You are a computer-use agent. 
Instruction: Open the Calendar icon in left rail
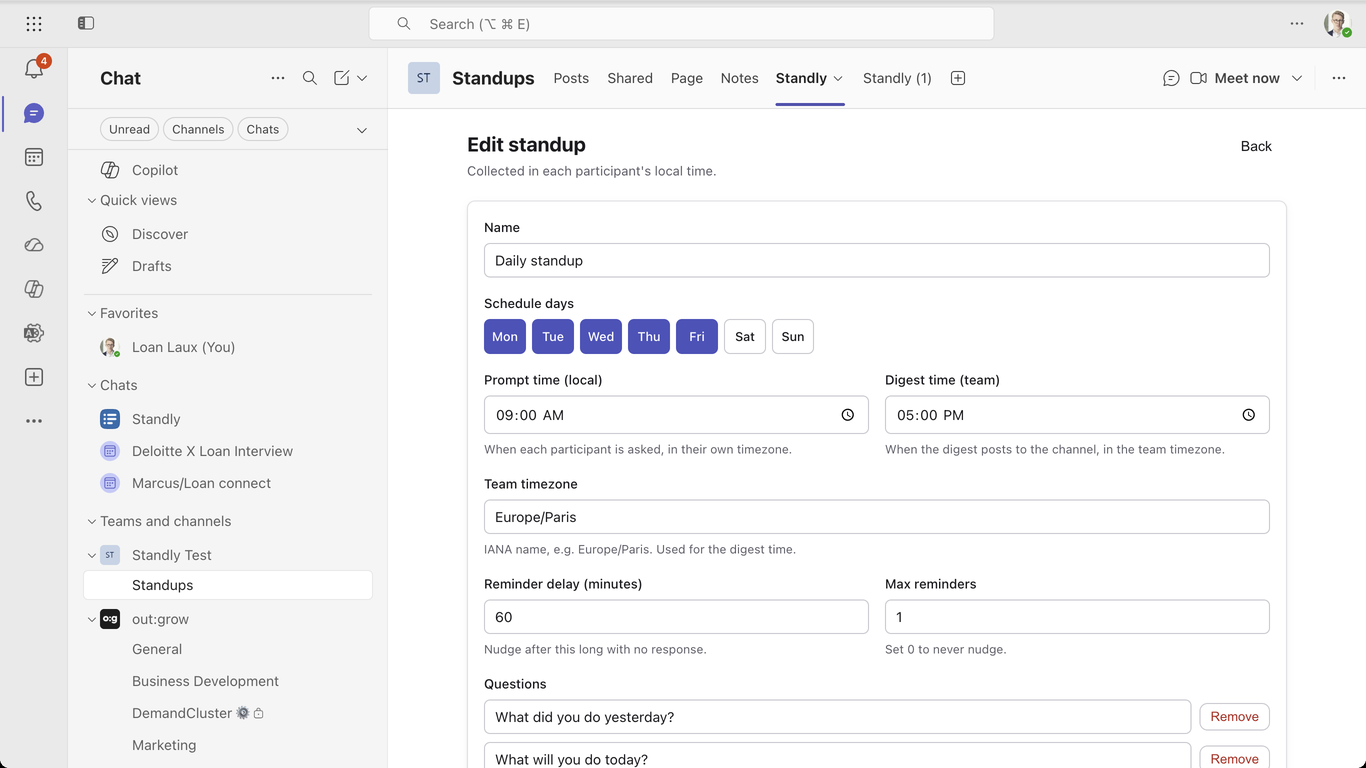[x=34, y=157]
